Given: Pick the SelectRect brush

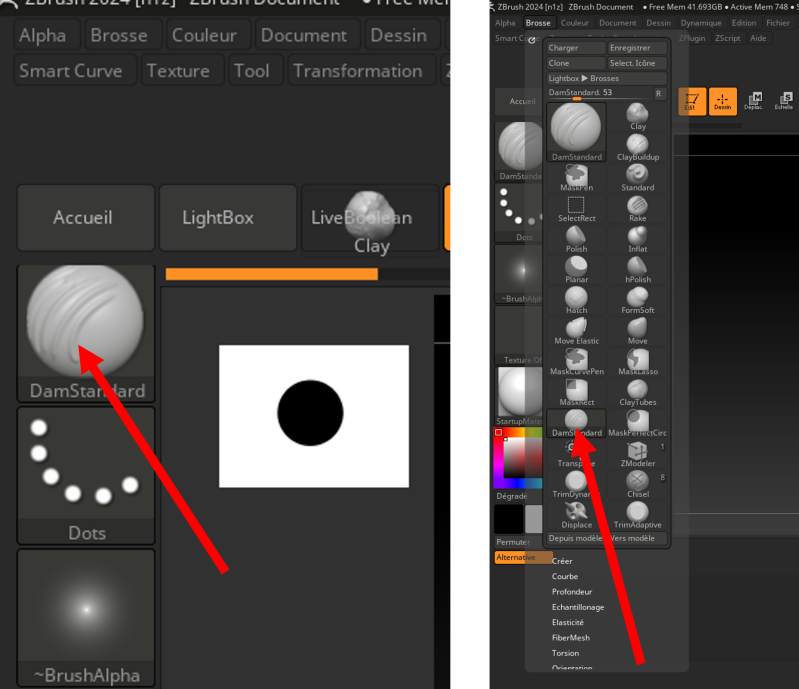Looking at the screenshot, I should tap(576, 208).
